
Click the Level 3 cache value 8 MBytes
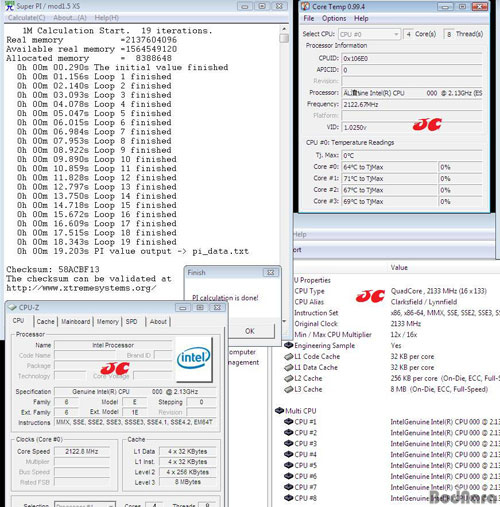pos(188,482)
